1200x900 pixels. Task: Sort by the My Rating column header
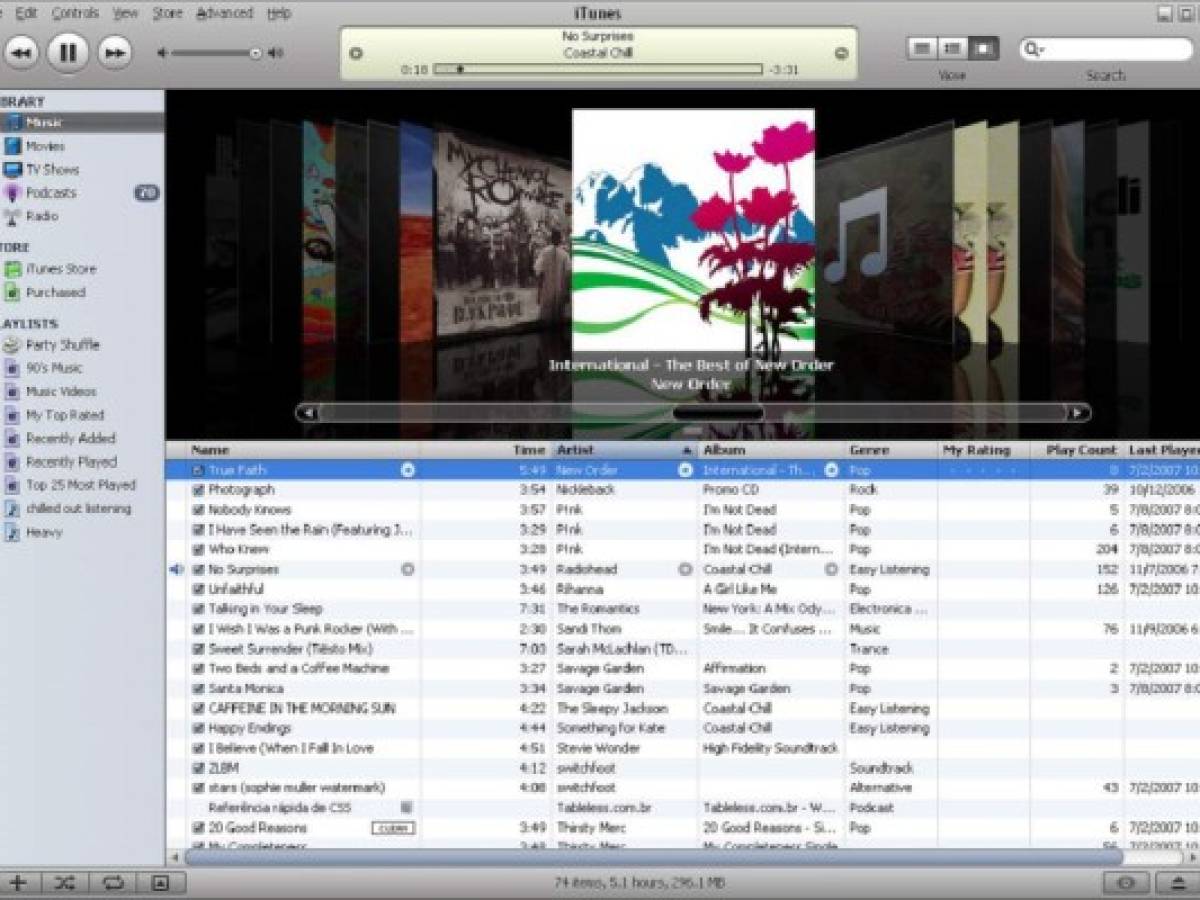984,450
